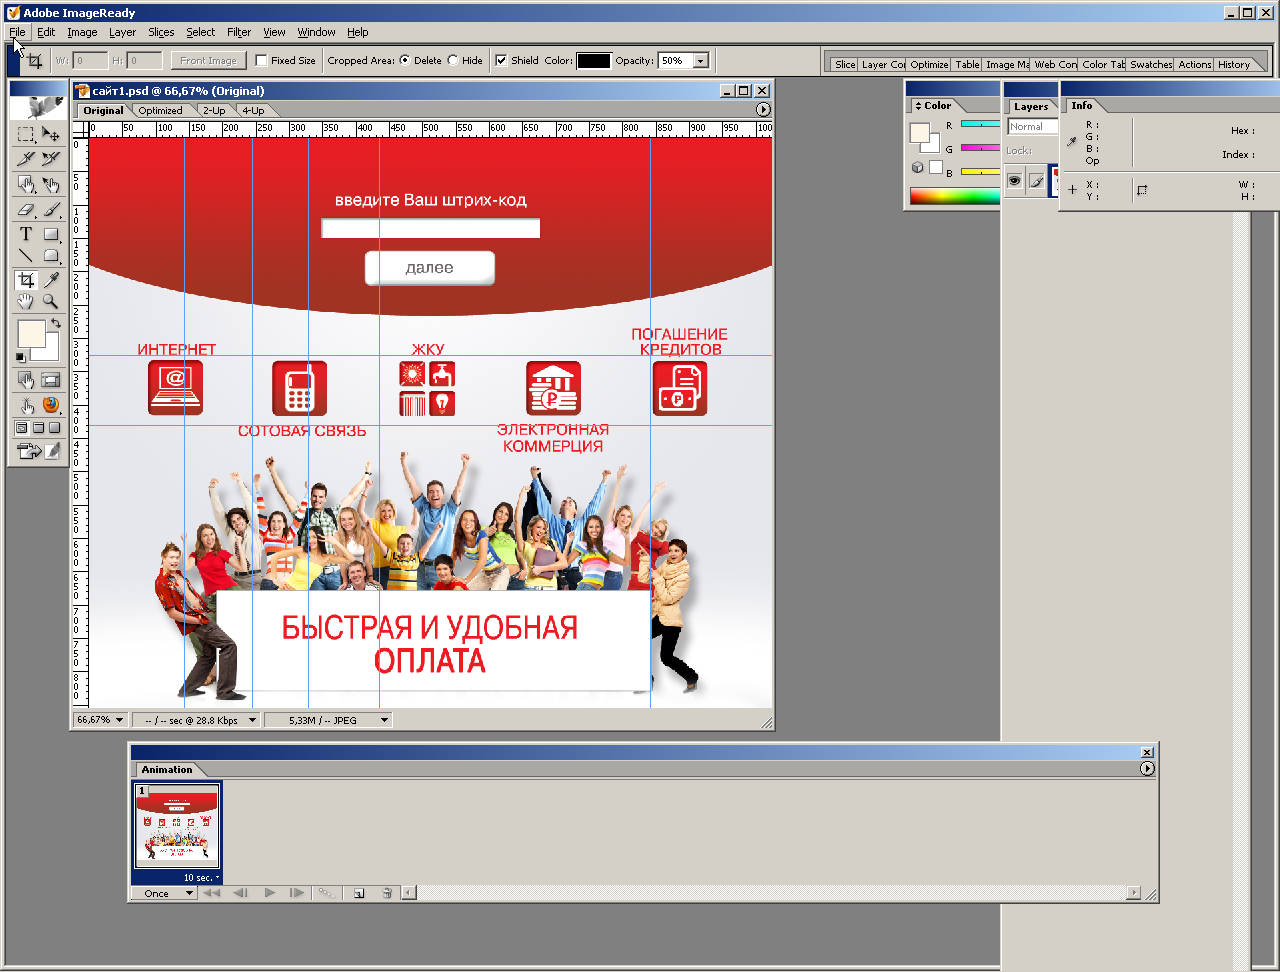Screen dimensions: 1280x972
Task: Open the Swatches palette tab
Action: [1151, 64]
